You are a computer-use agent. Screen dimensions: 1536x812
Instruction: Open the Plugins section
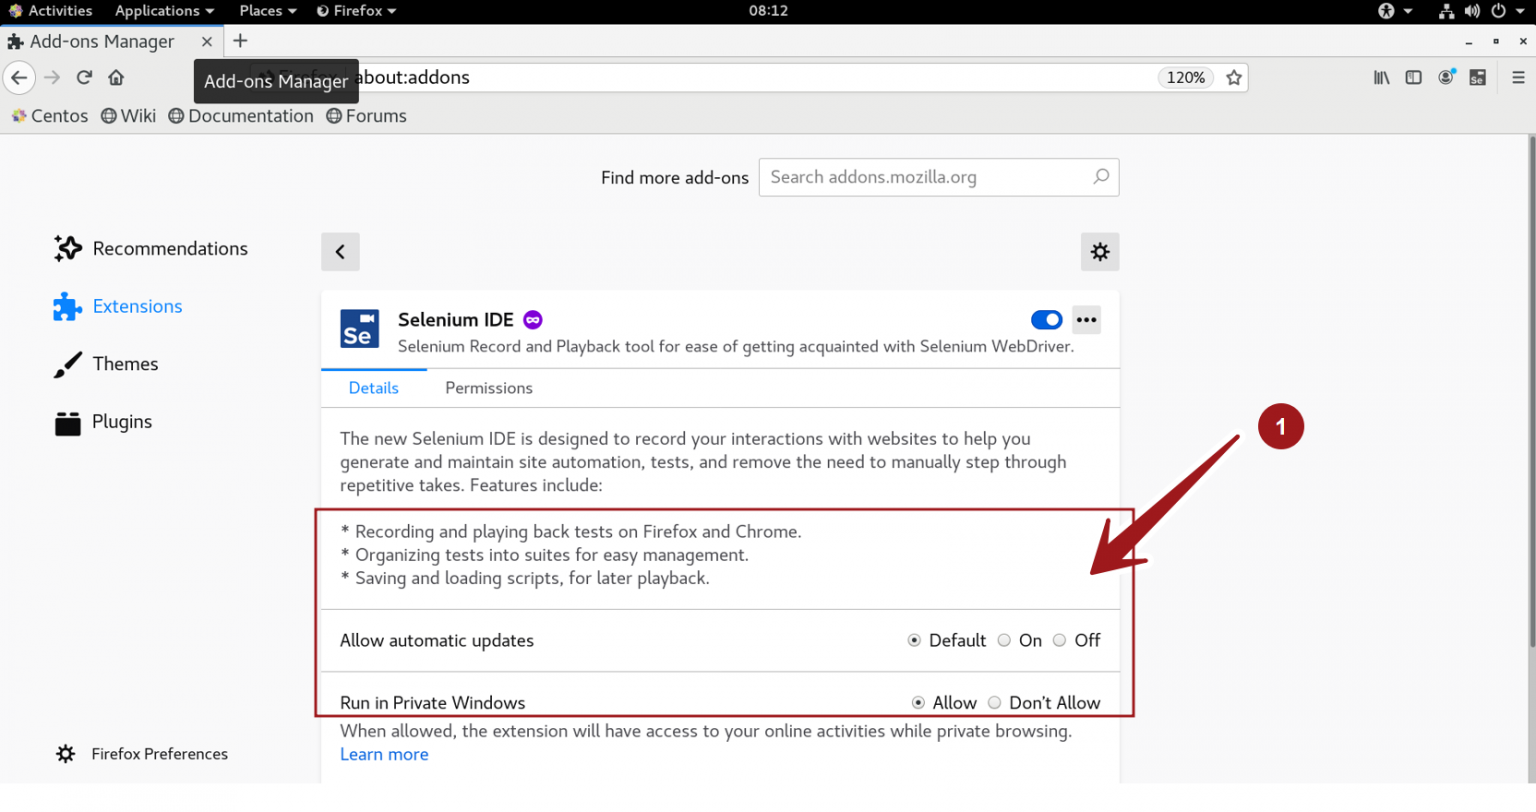click(x=119, y=421)
